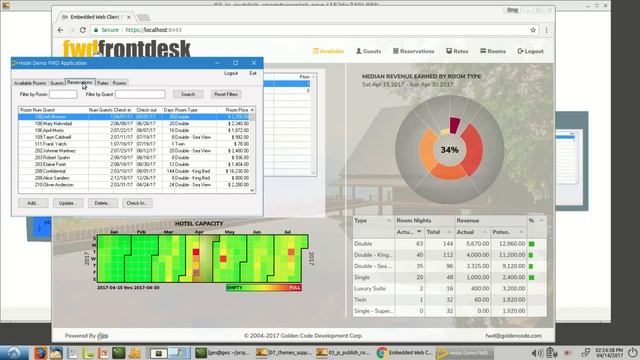
Task: Open Reservations in the web navigation bar
Action: (x=414, y=51)
